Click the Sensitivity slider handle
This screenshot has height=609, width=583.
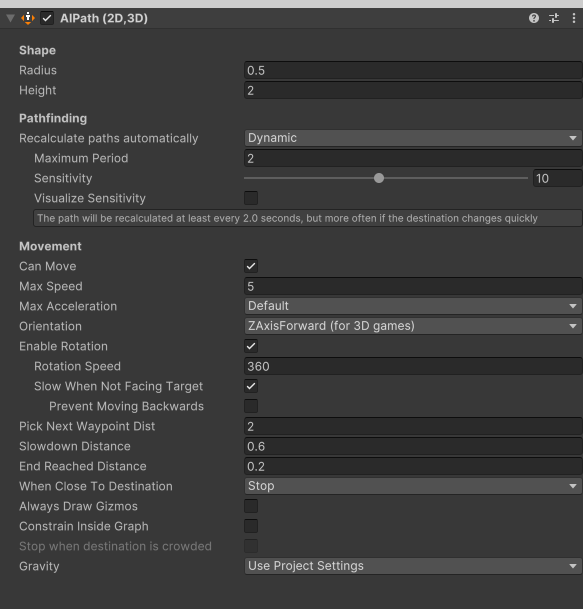pyautogui.click(x=379, y=178)
